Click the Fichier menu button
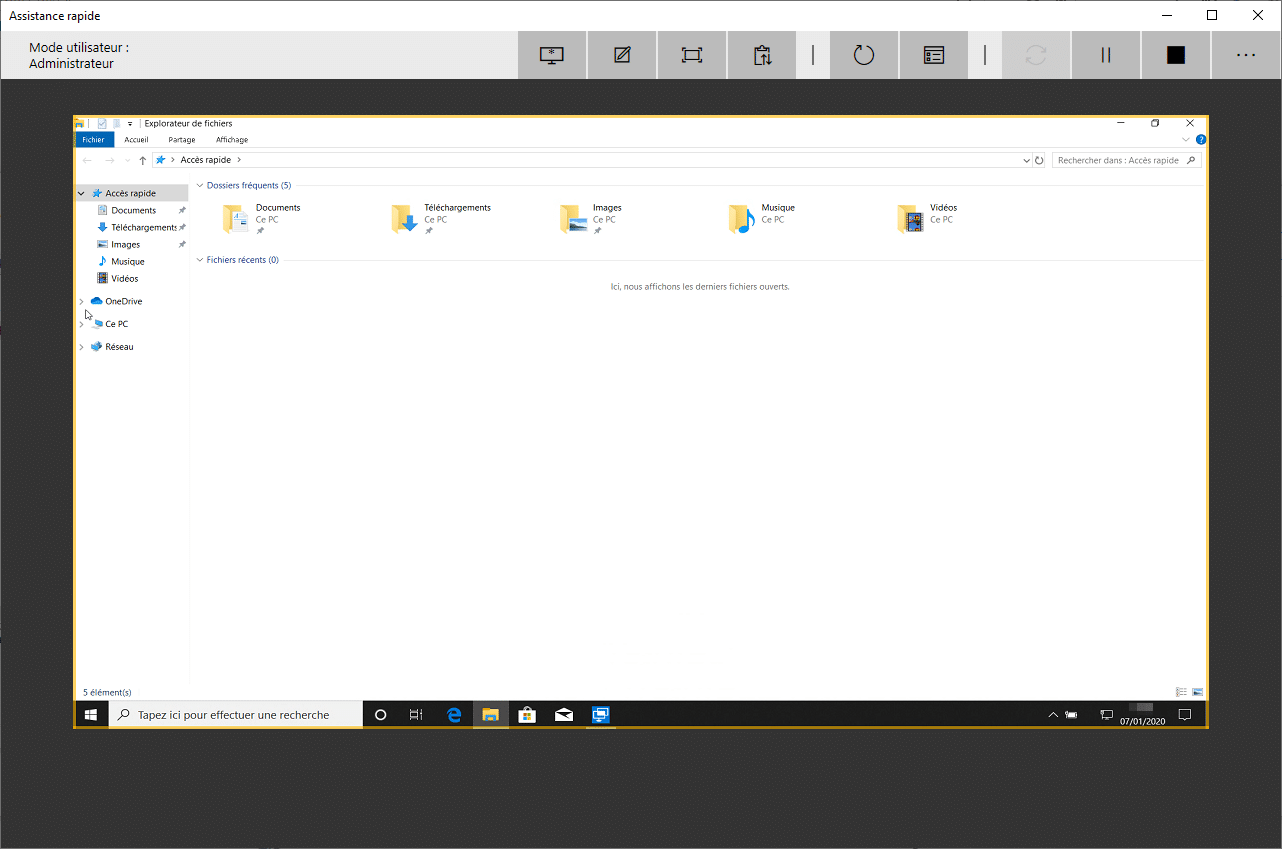This screenshot has width=1282, height=849. click(x=93, y=140)
